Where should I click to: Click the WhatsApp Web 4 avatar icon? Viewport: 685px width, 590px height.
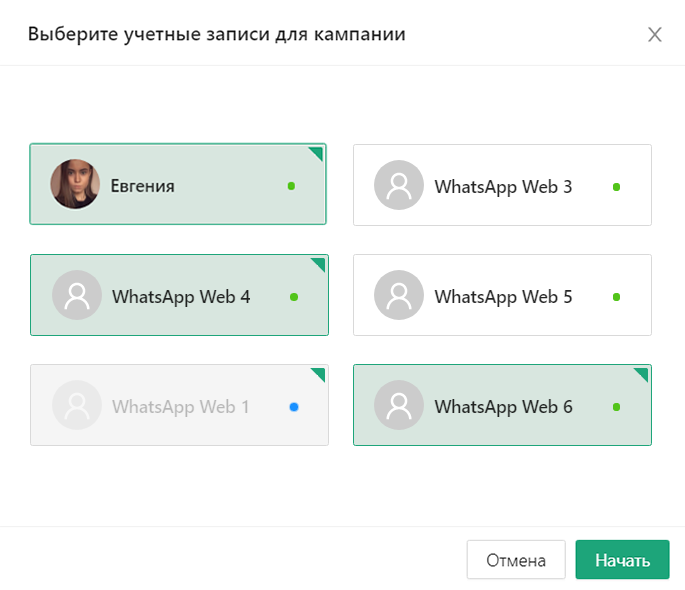pos(77,296)
